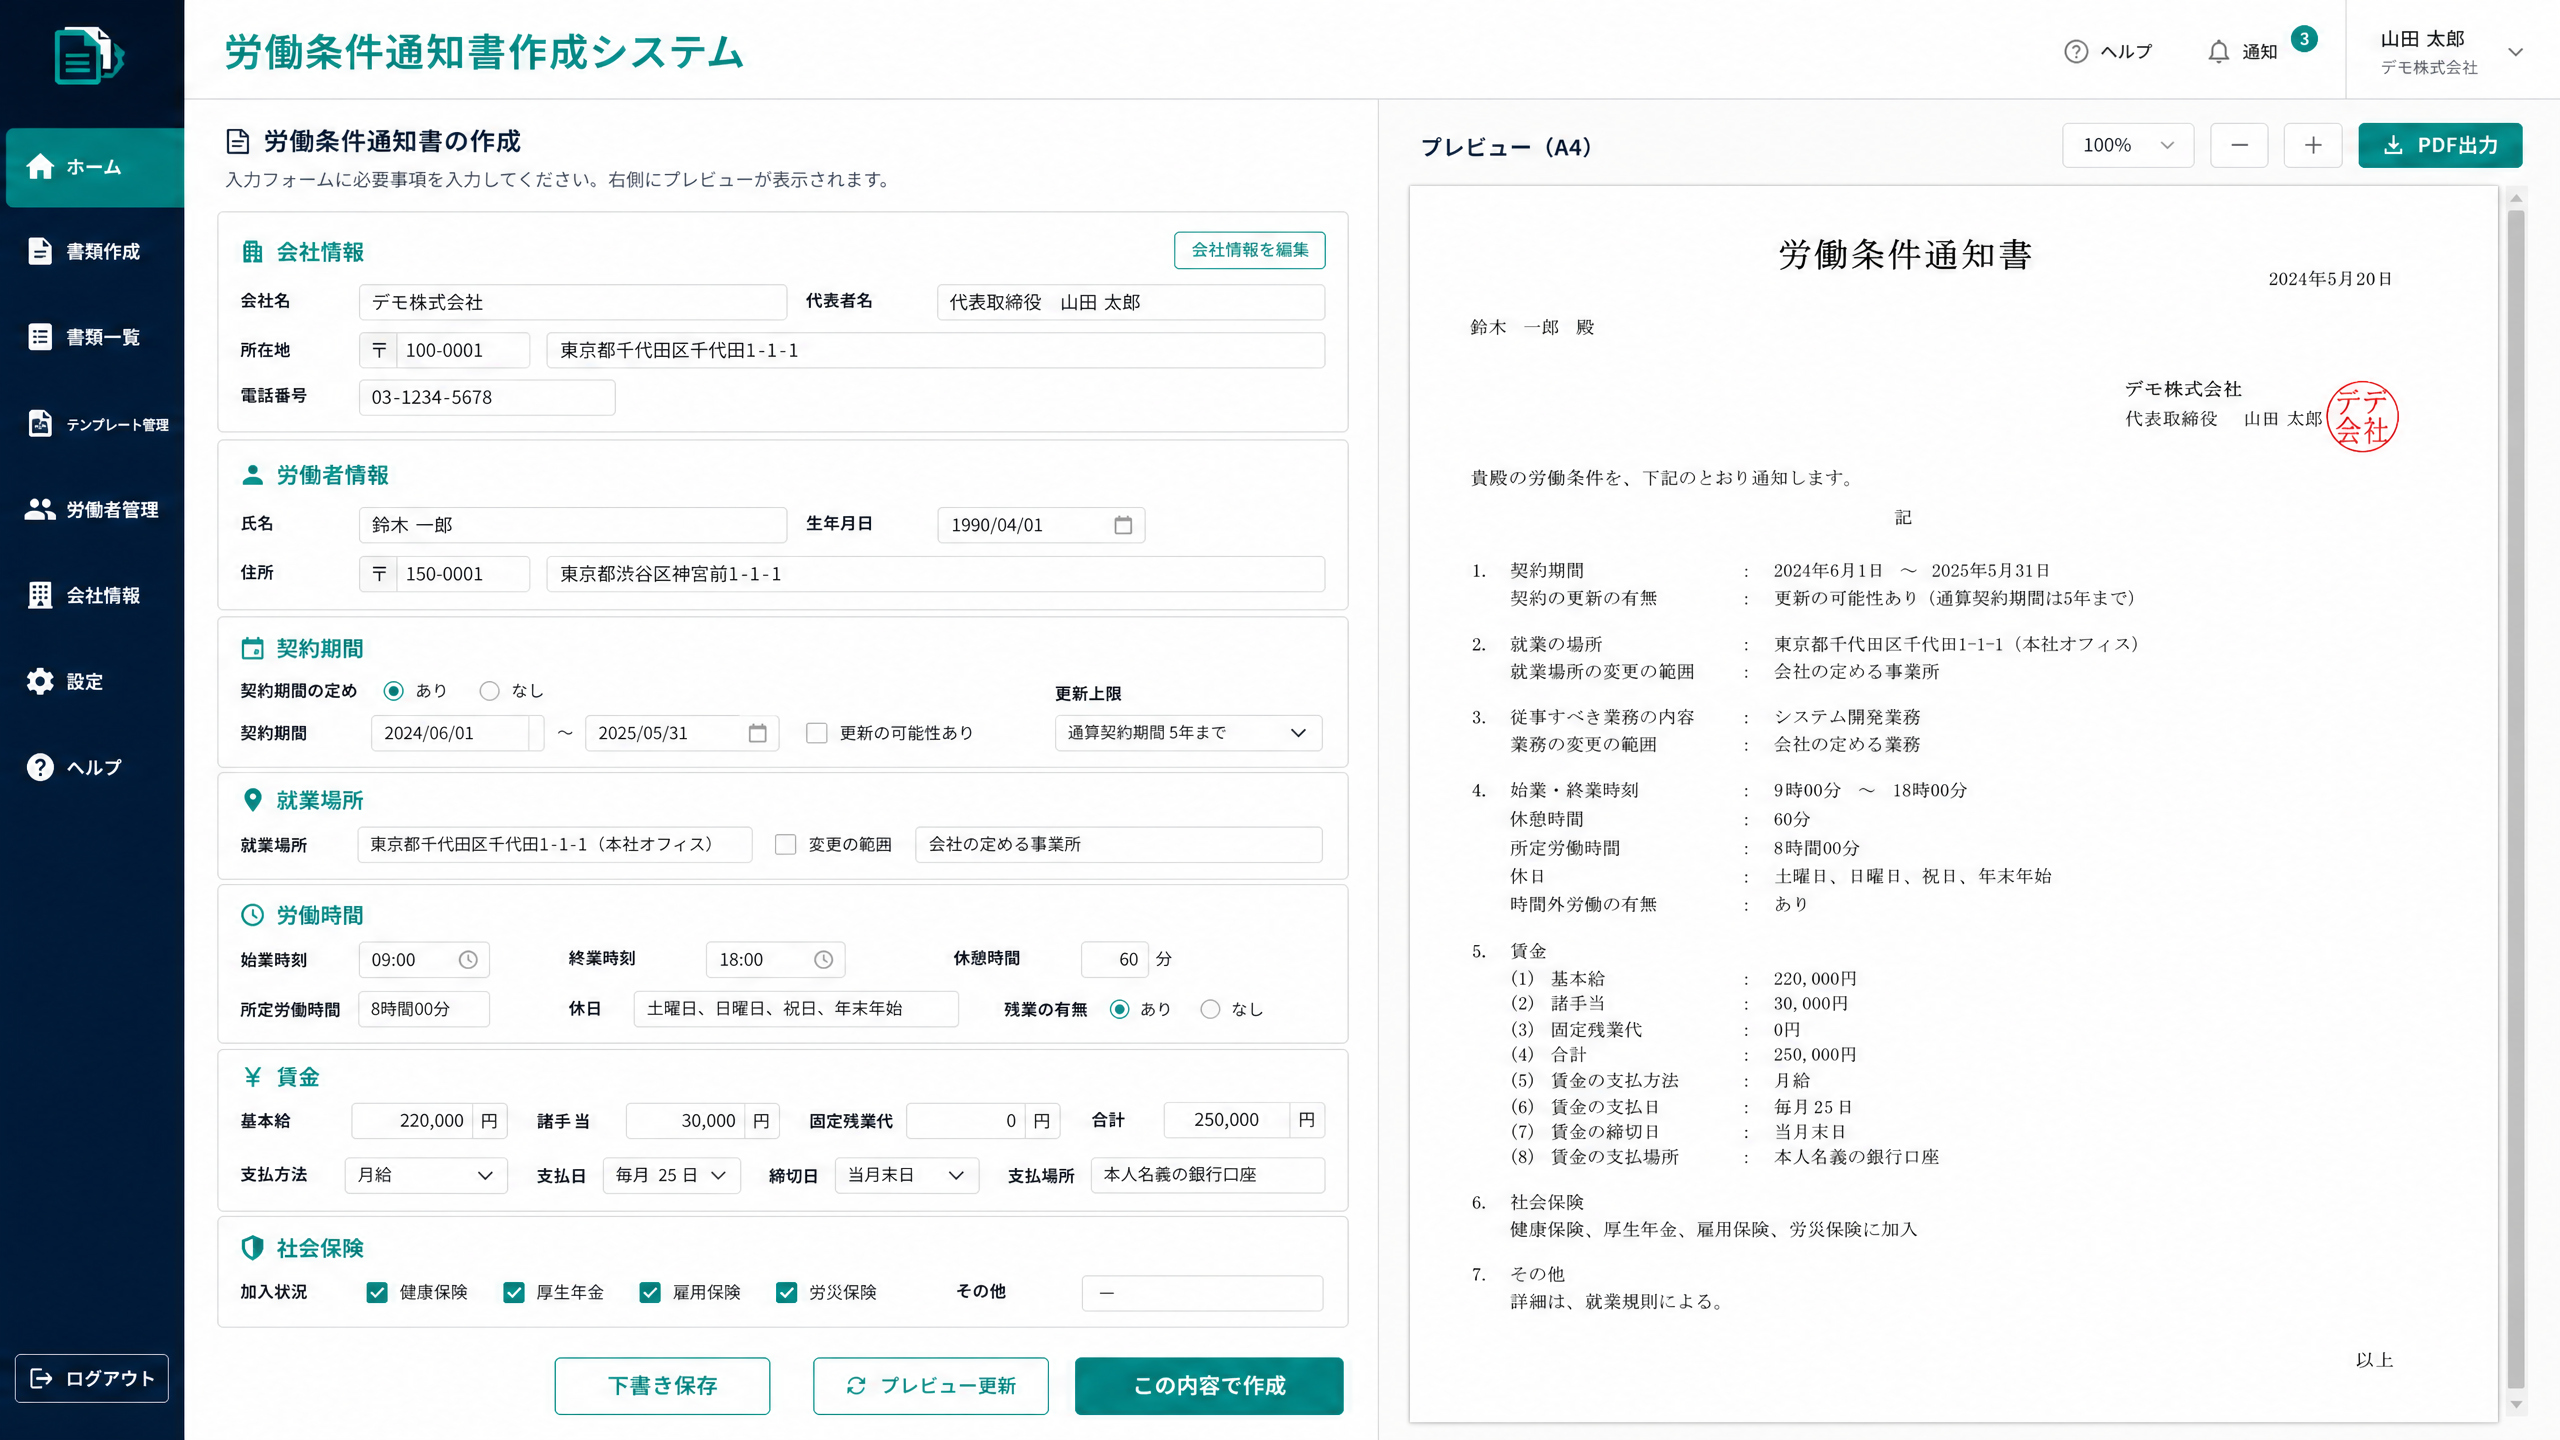Select あり for 契約期間の定め
2560x1440 pixels.
point(394,691)
